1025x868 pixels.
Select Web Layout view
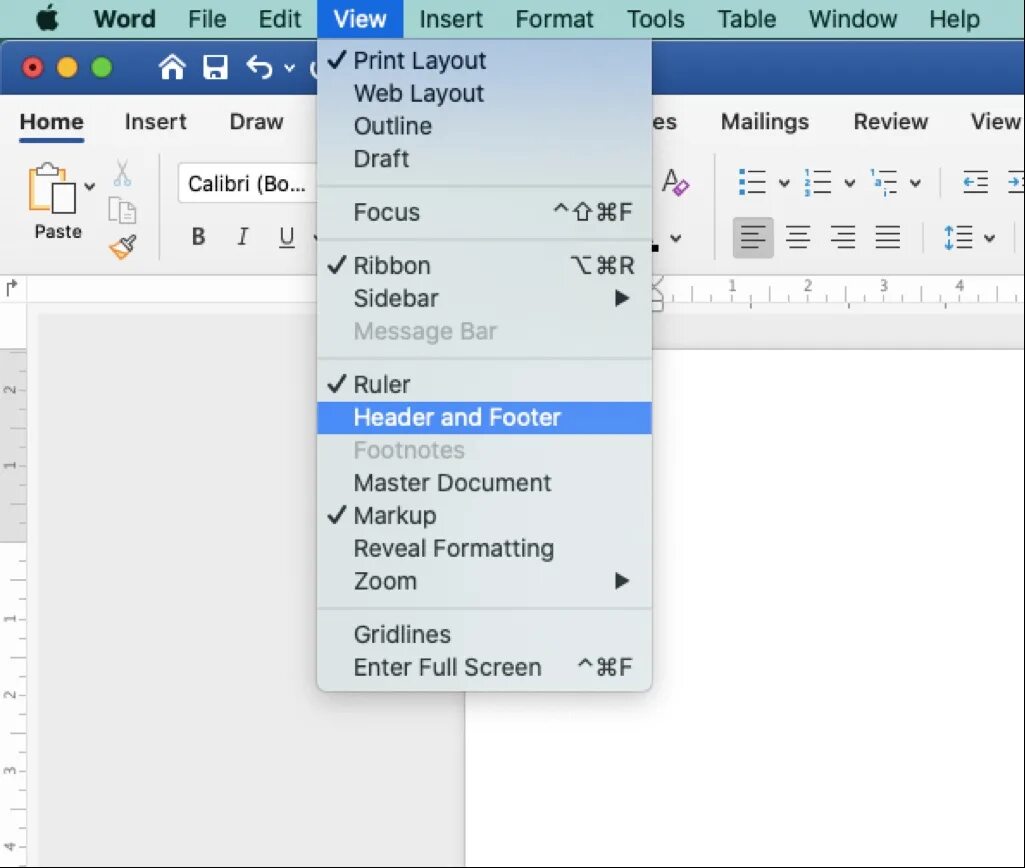click(484, 93)
